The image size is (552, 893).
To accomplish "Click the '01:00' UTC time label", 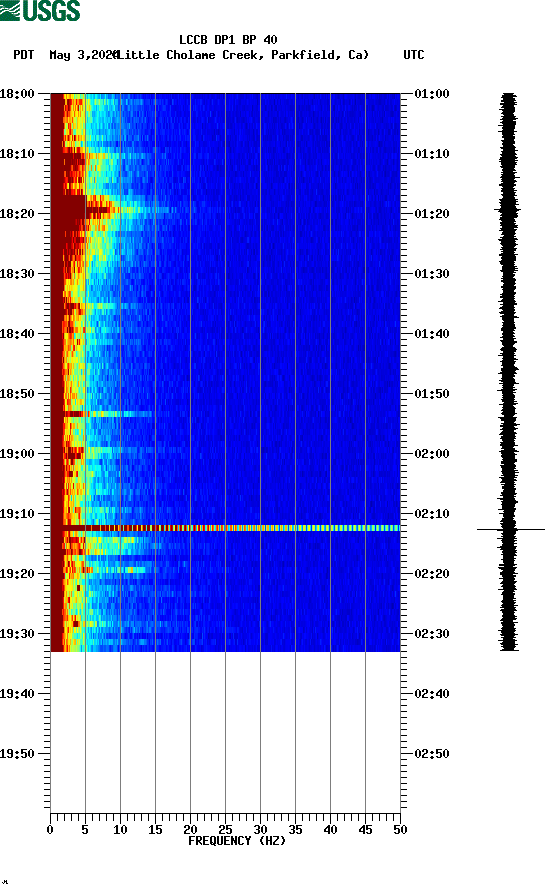I will 432,93.
